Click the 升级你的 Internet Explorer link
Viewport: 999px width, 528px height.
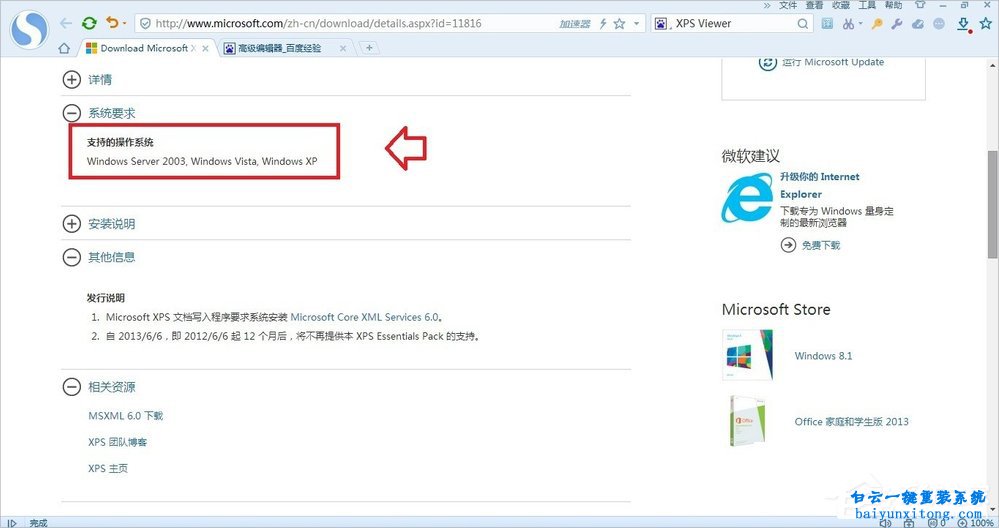[x=819, y=185]
